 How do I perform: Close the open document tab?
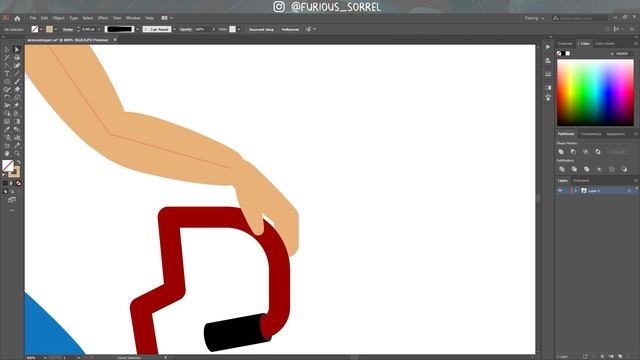[x=115, y=40]
